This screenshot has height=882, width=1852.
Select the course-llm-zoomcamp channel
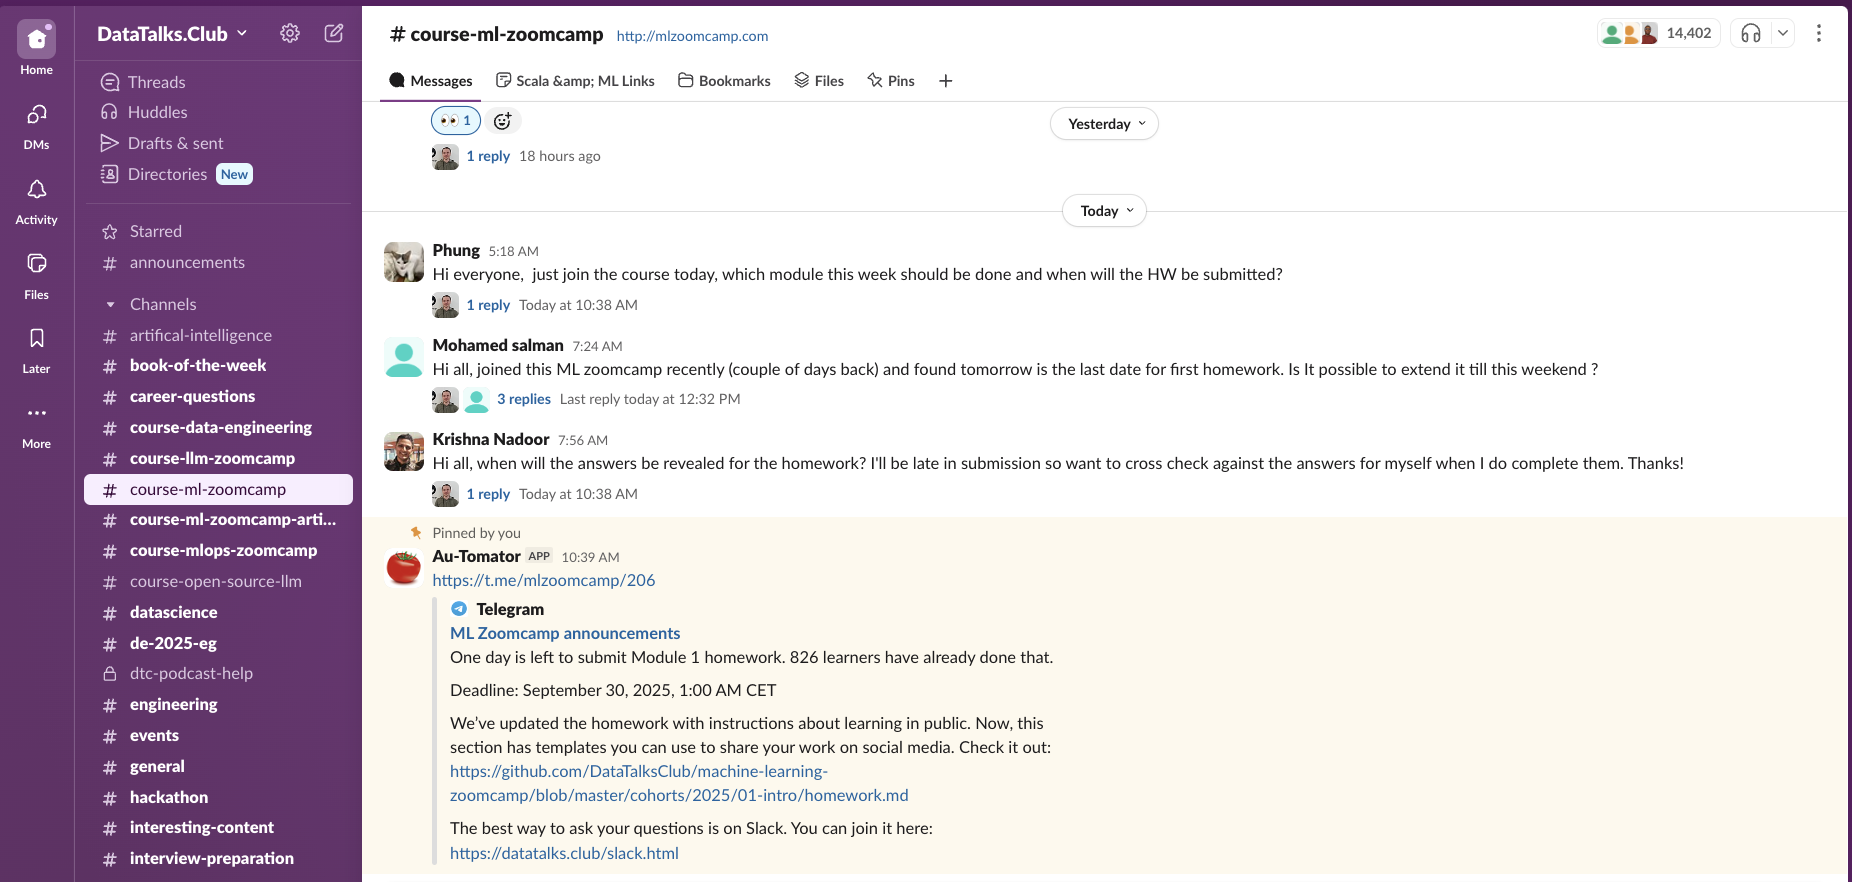coord(212,459)
